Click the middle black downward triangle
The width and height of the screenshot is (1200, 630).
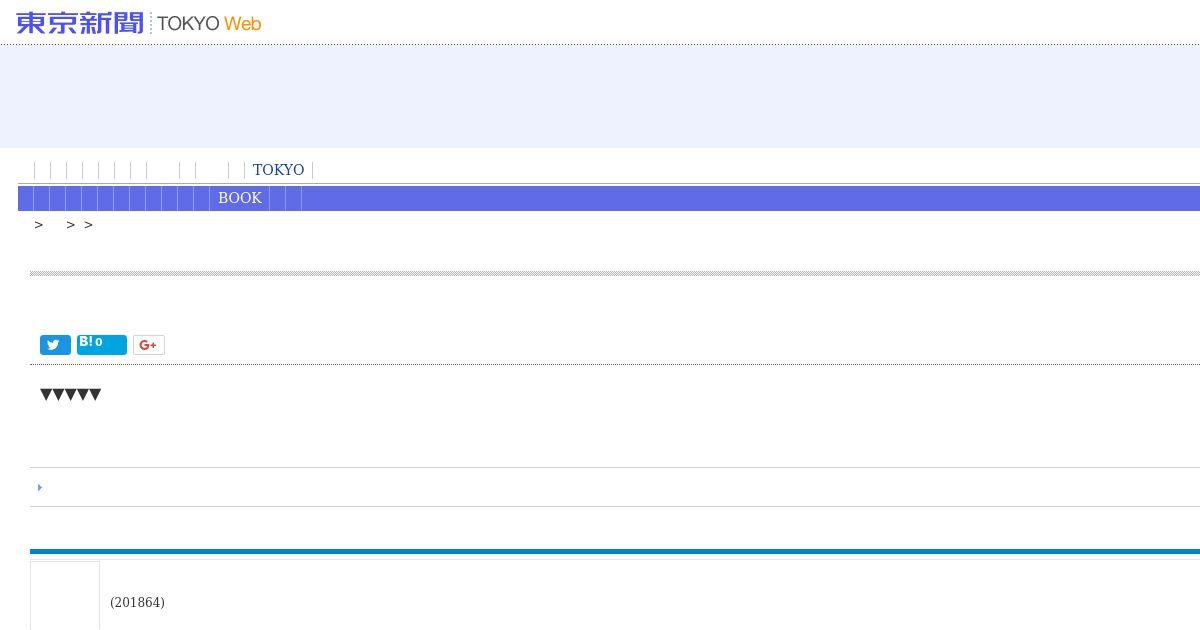pos(70,395)
